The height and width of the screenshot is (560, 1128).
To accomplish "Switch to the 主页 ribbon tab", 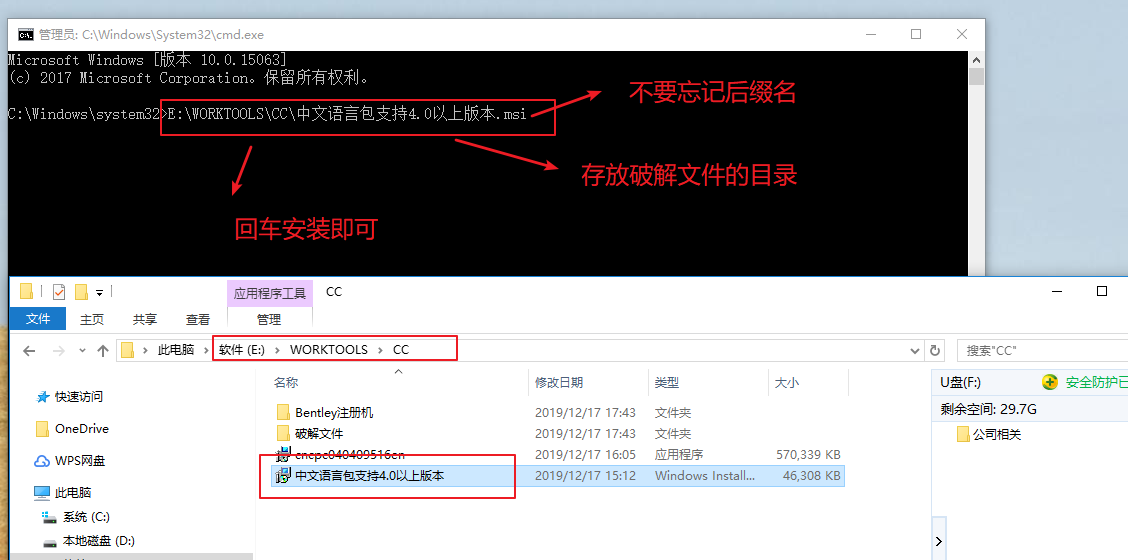I will tap(92, 319).
